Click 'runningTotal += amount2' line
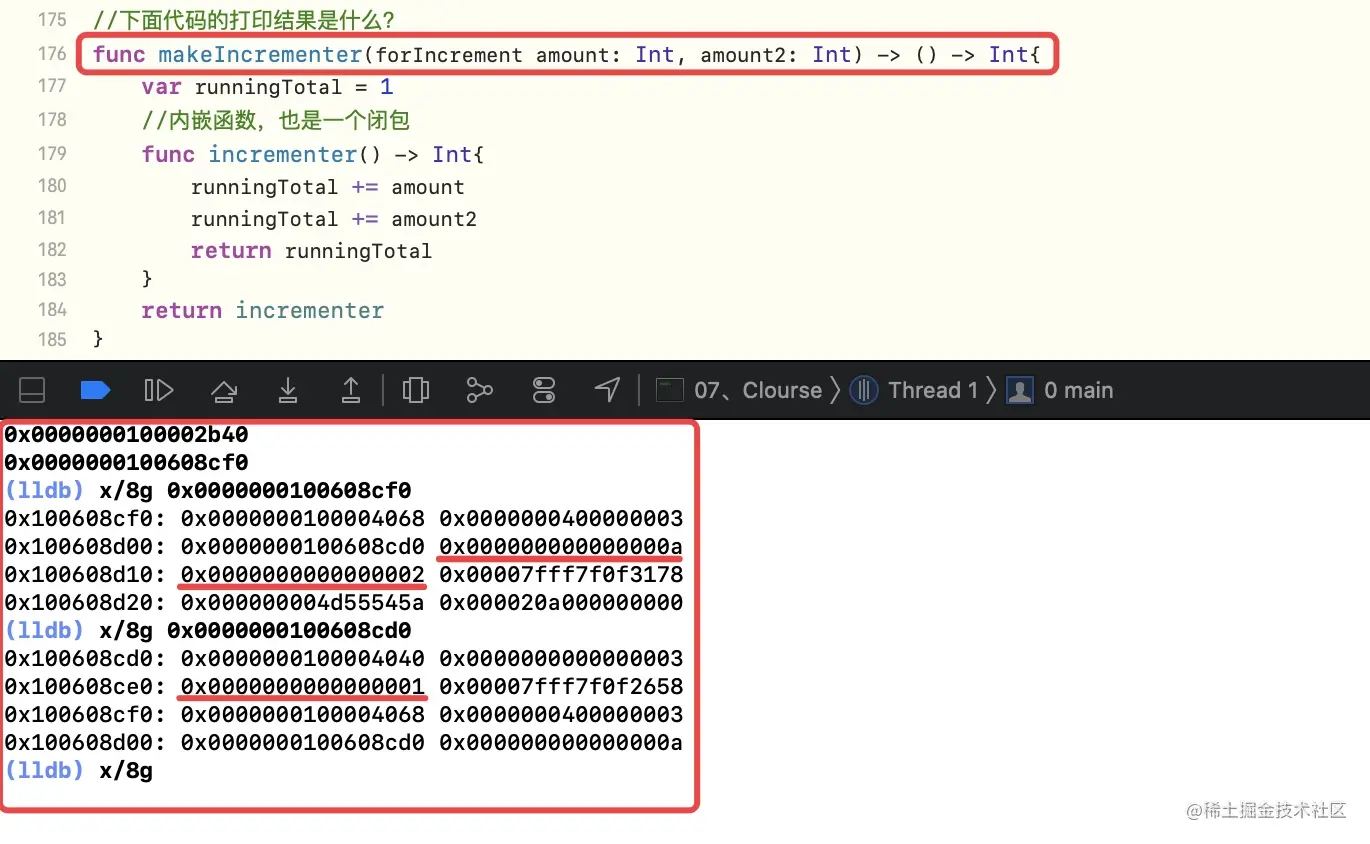 (x=334, y=219)
